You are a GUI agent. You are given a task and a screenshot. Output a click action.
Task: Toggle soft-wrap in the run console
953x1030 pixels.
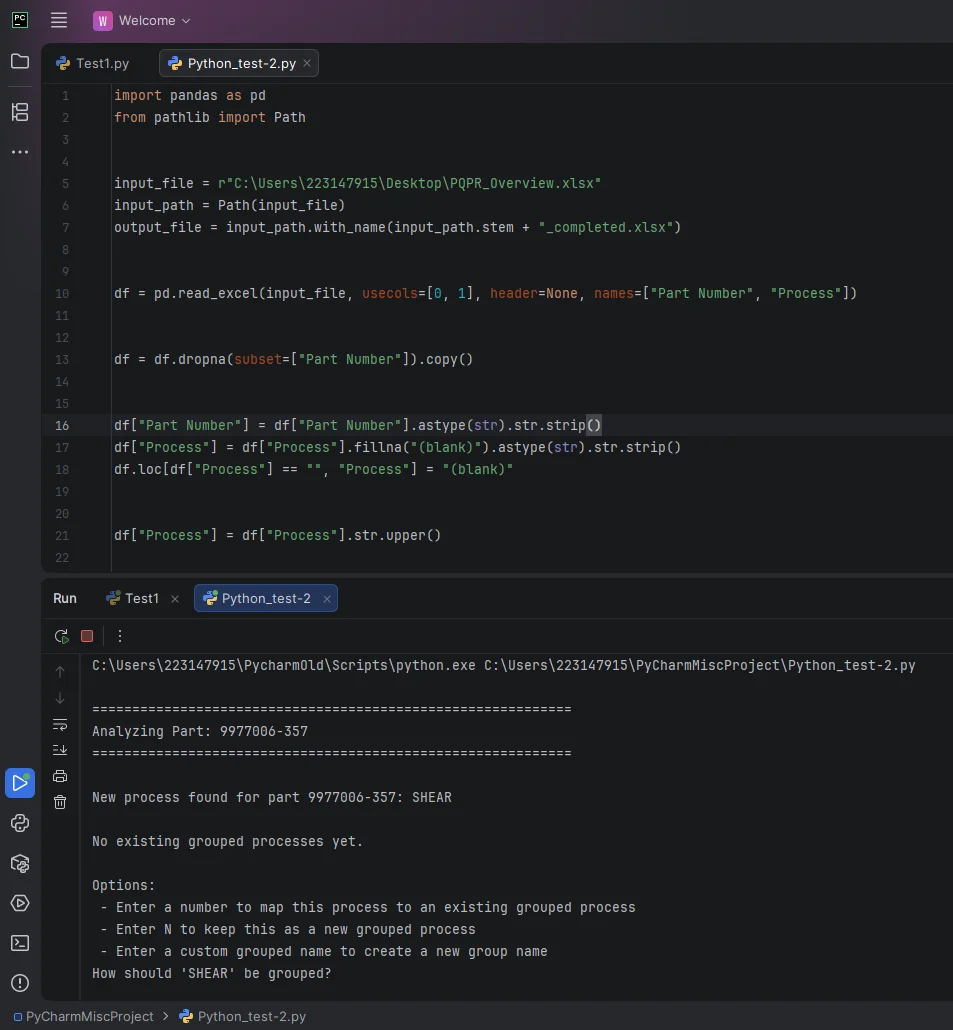60,725
